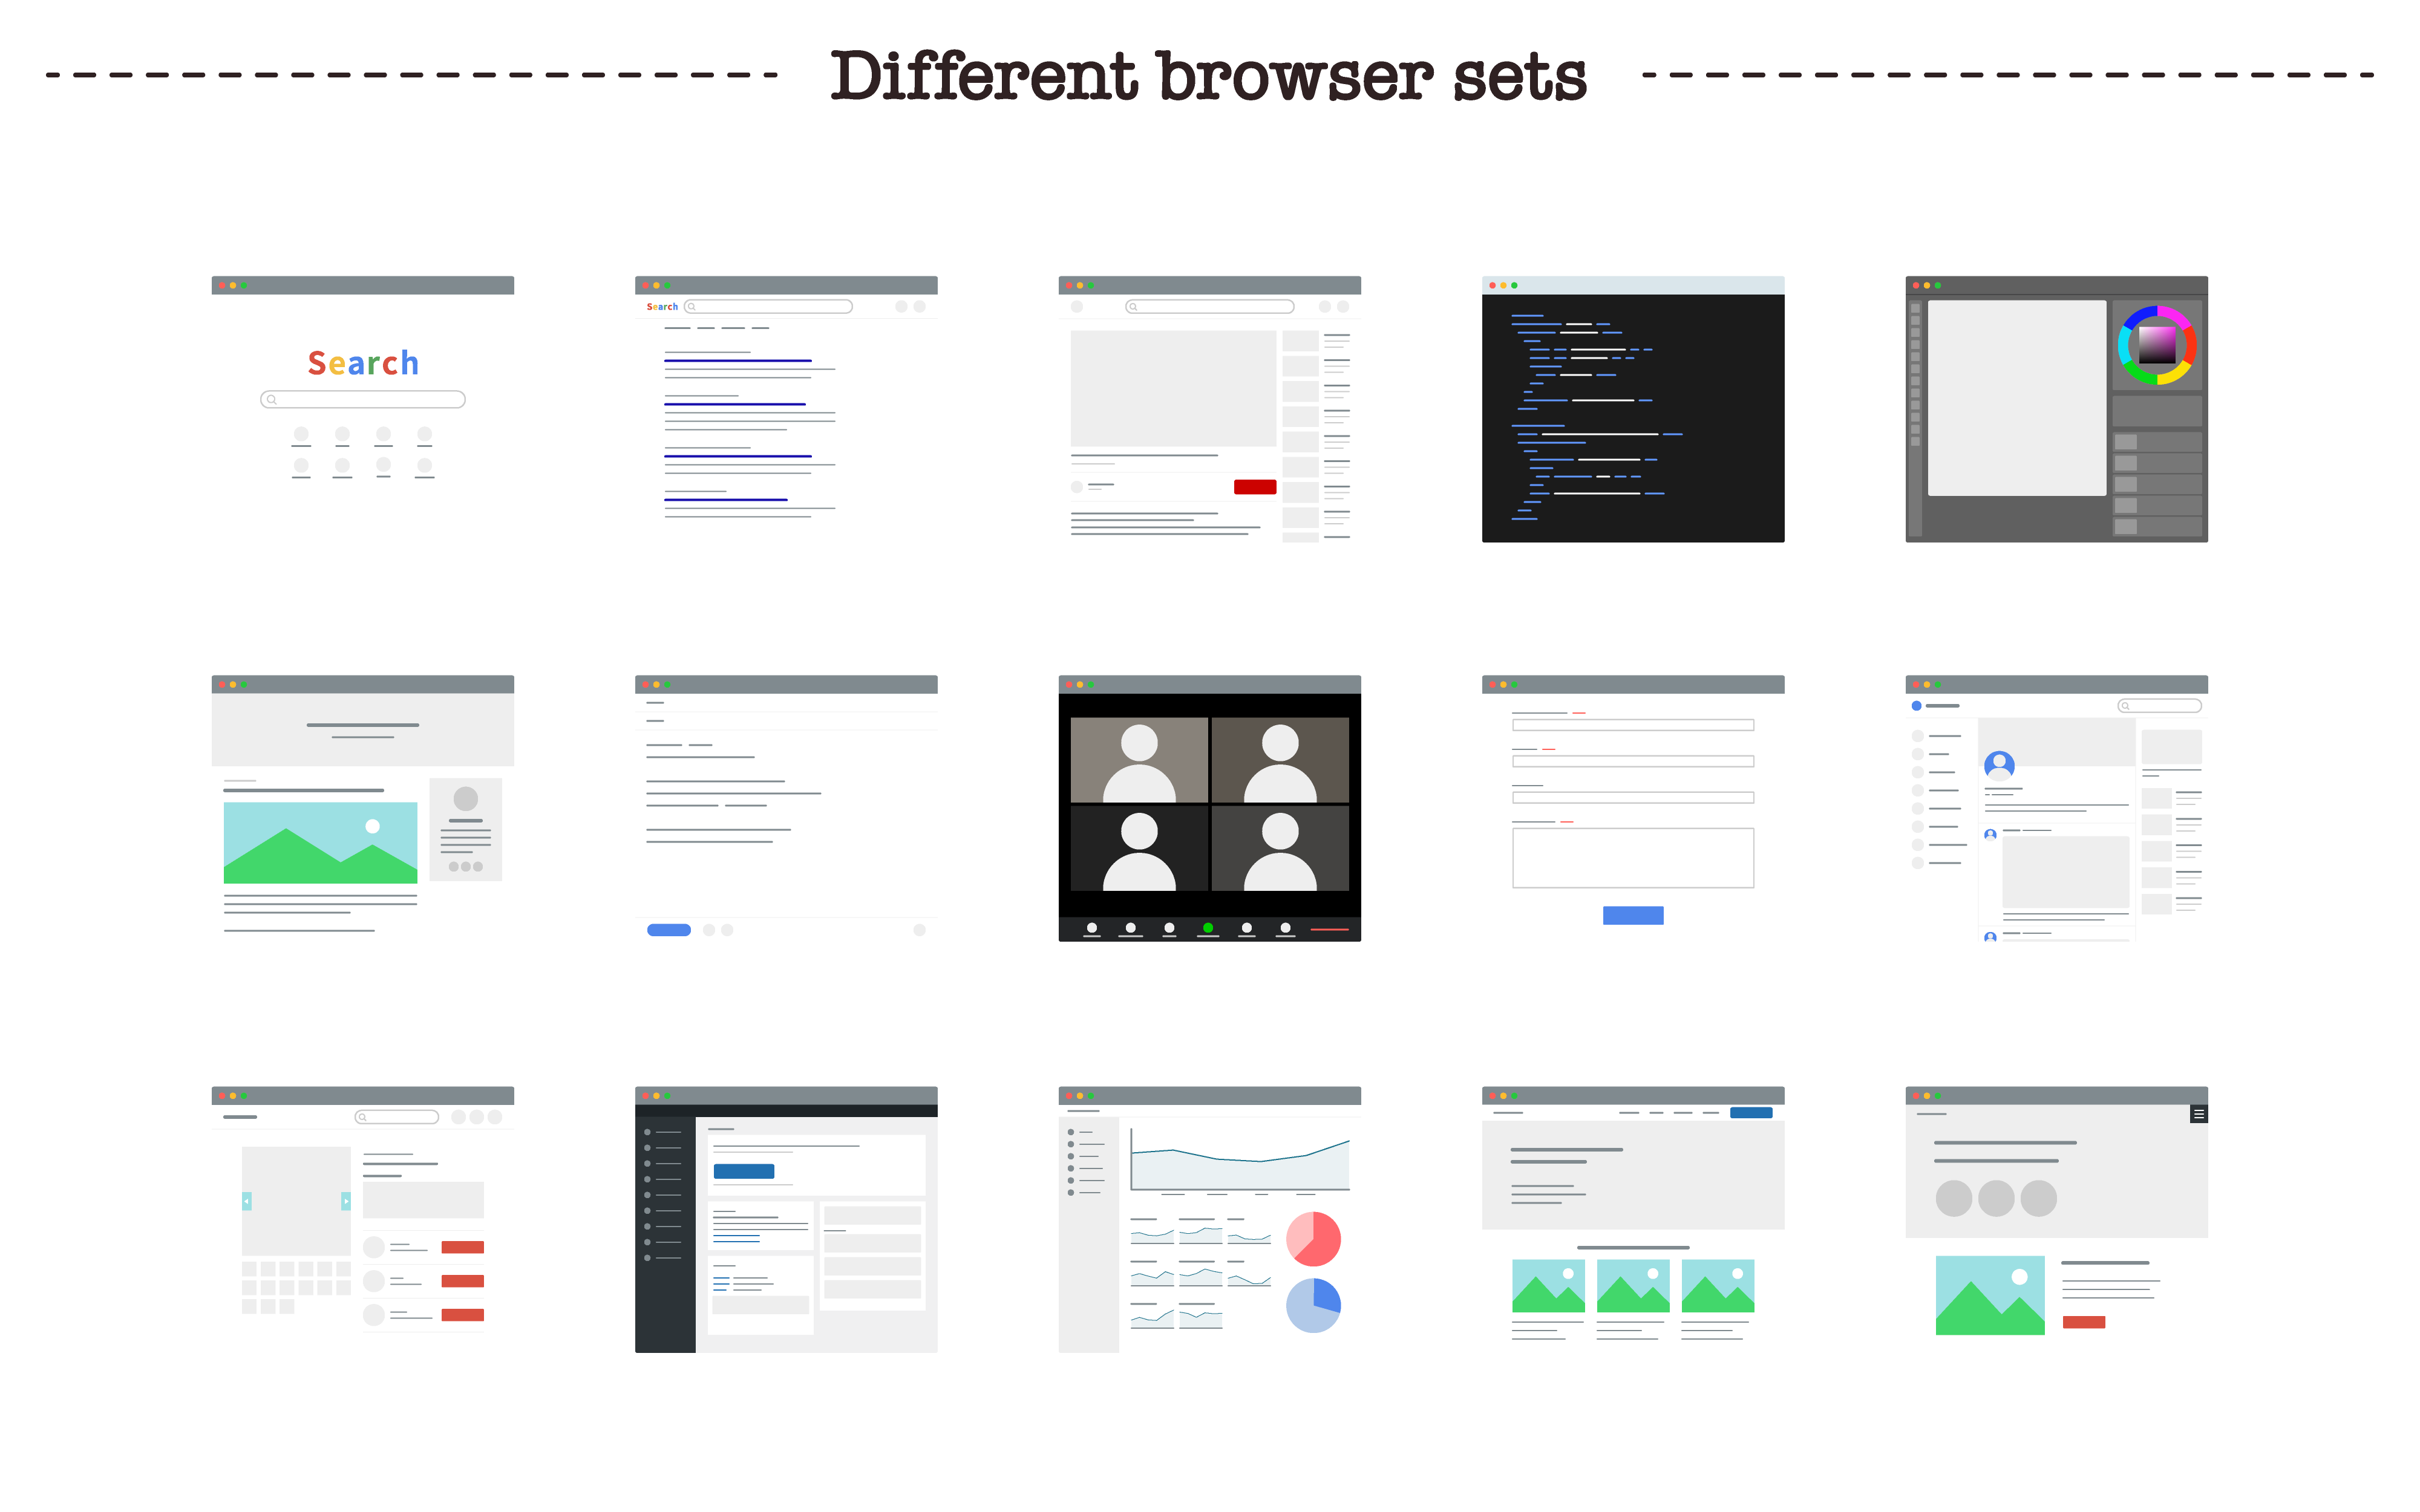The height and width of the screenshot is (1512, 2420).
Task: Click the large blue profile avatar on the social page
Action: pos(1998,766)
